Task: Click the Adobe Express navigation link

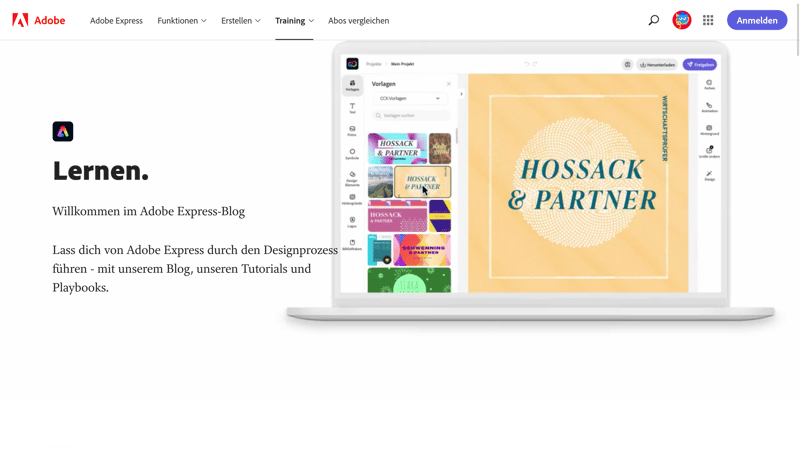Action: tap(116, 20)
